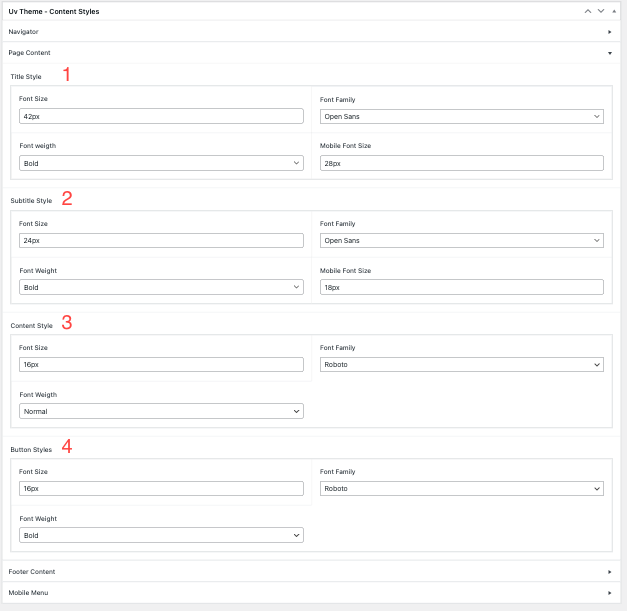
Task: Open Button Styles Font Family dropdown
Action: pyautogui.click(x=461, y=488)
